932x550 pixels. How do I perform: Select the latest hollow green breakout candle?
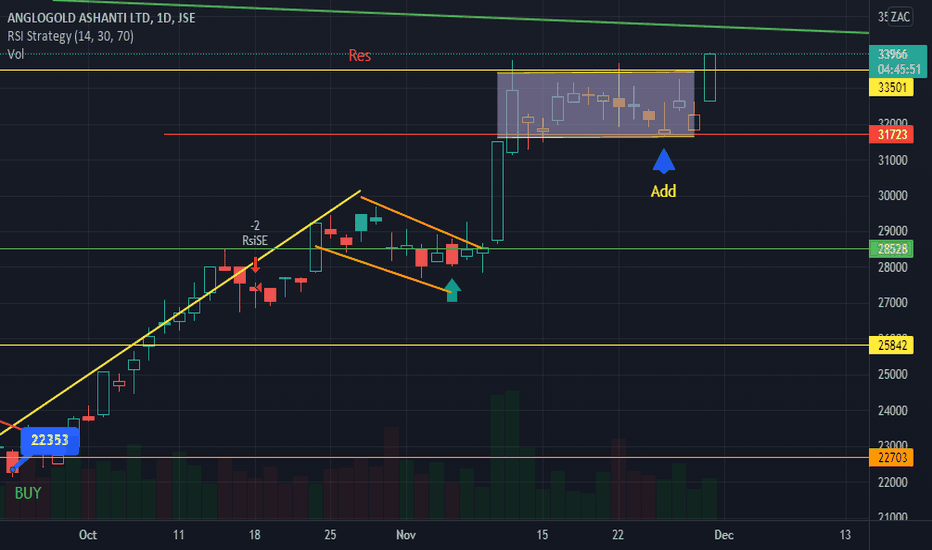pos(710,77)
